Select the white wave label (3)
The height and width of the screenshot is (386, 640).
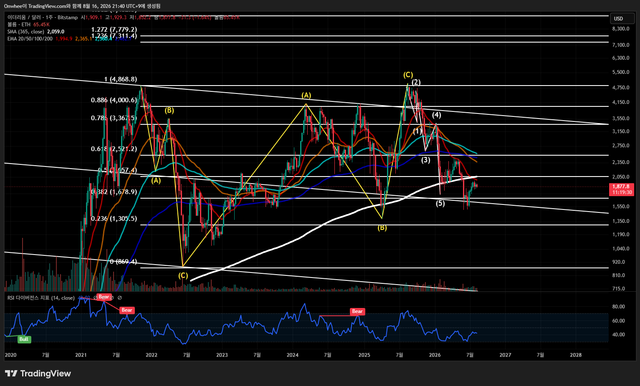pos(425,160)
